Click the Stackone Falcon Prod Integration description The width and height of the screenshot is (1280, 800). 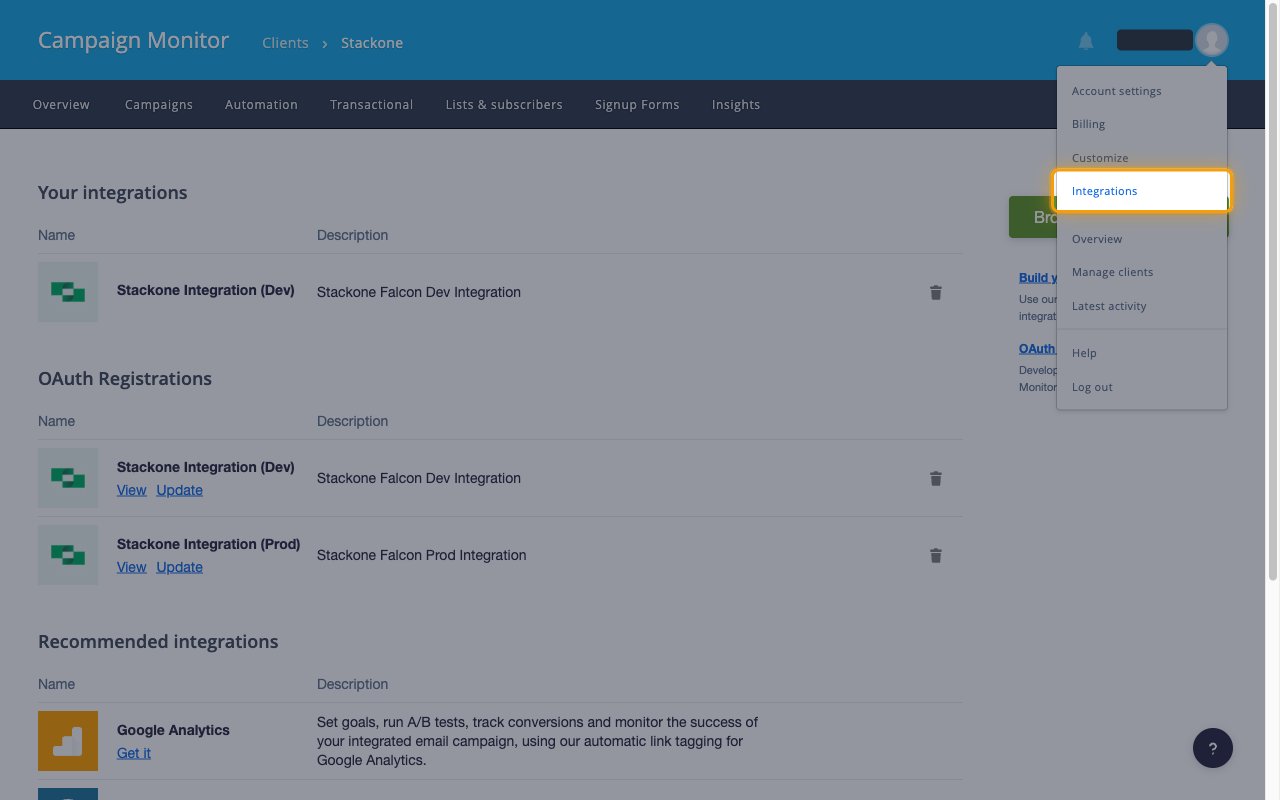tap(421, 555)
